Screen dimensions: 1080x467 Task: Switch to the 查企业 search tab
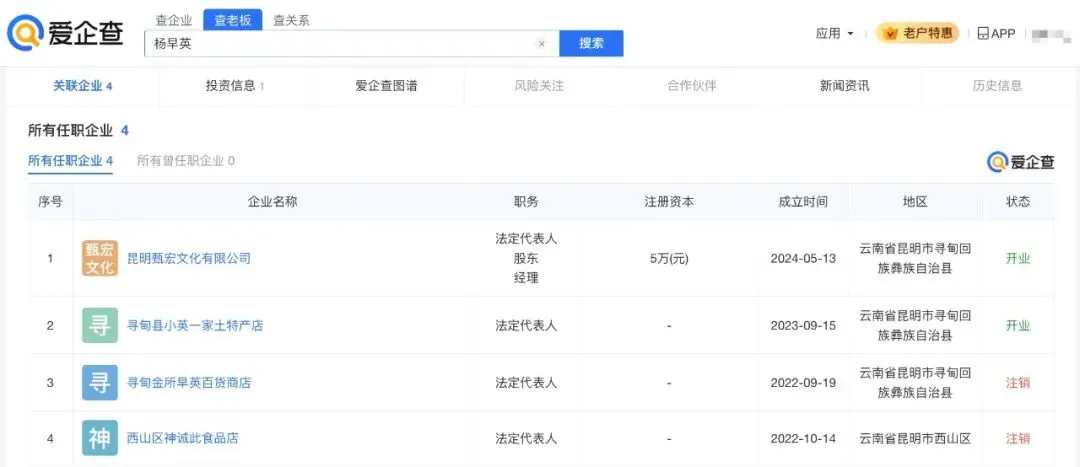coord(174,20)
